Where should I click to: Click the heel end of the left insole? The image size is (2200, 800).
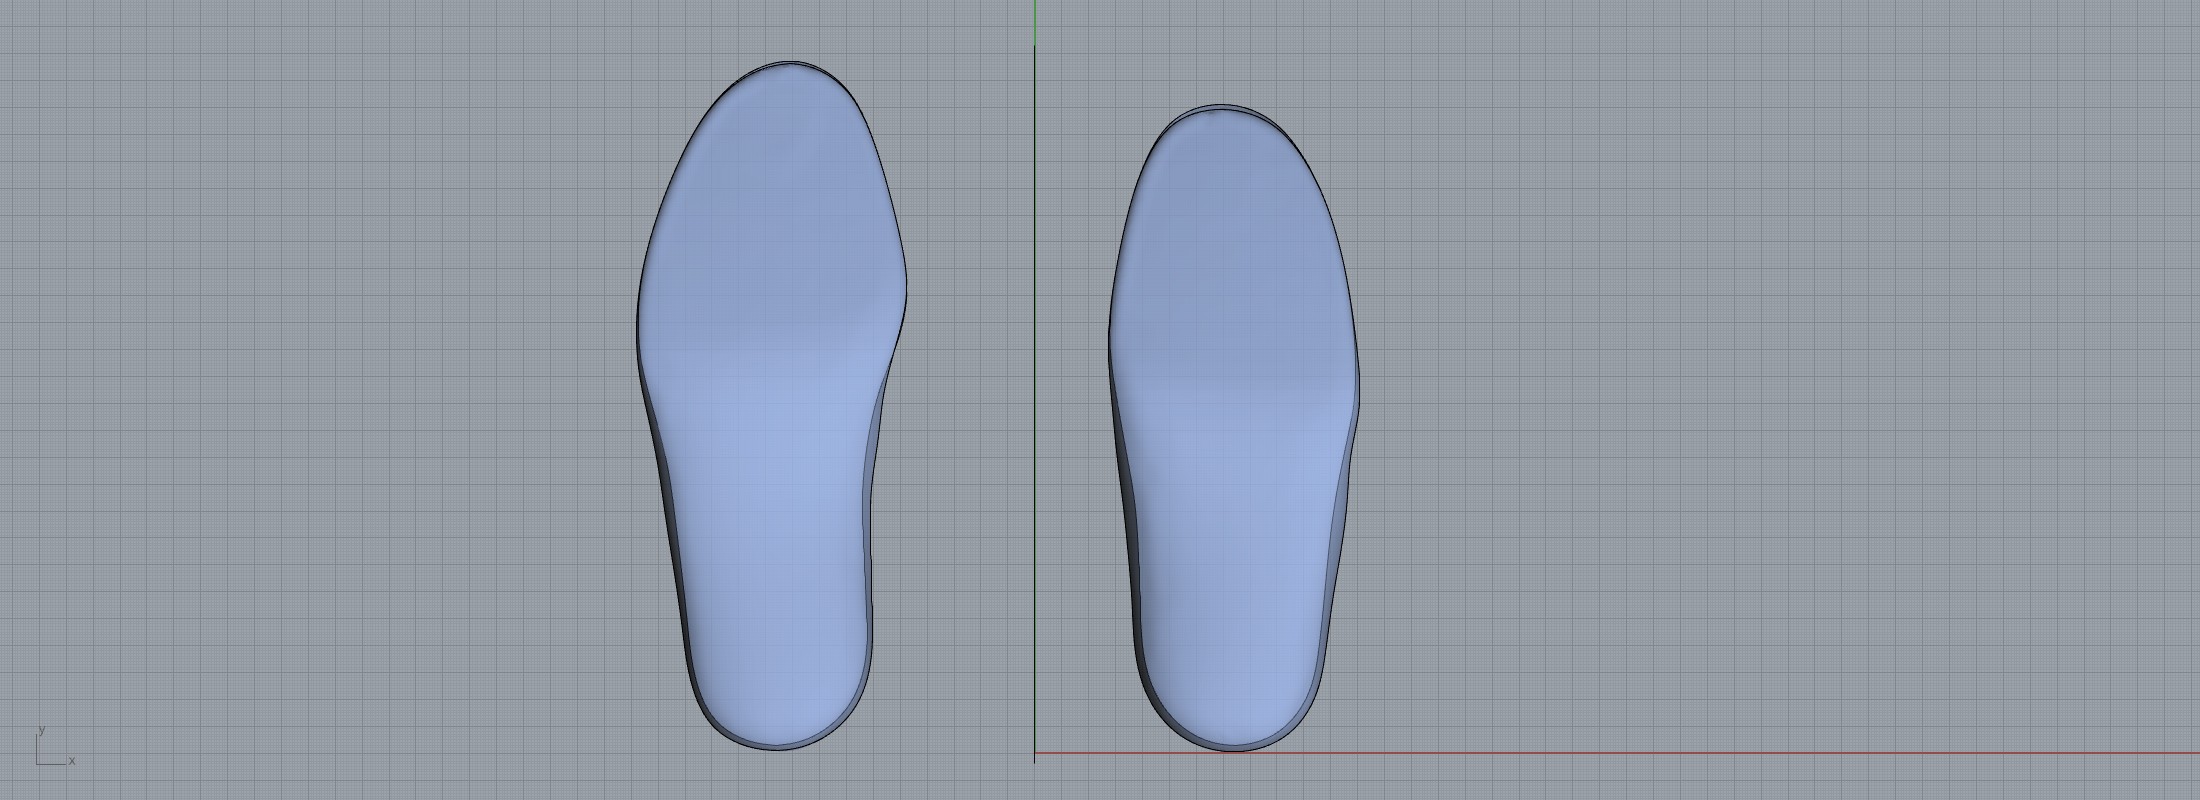pyautogui.click(x=778, y=746)
